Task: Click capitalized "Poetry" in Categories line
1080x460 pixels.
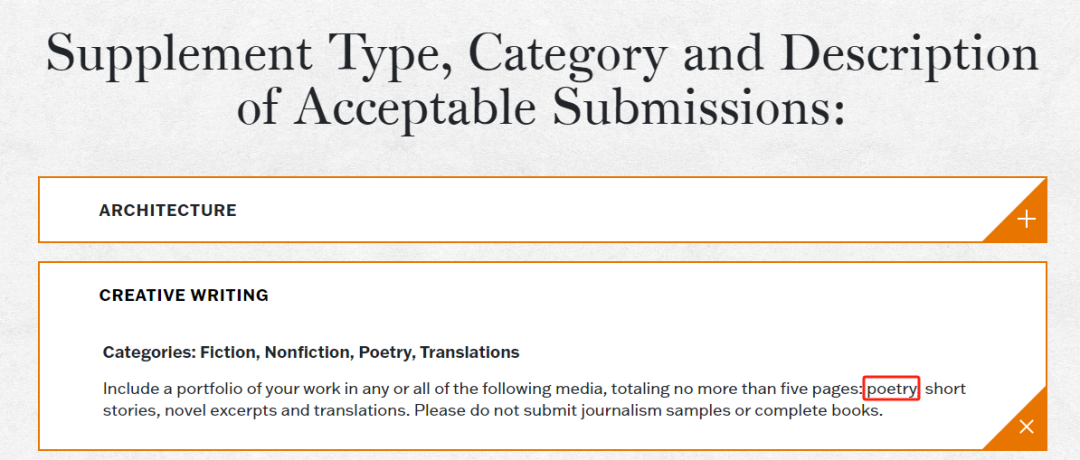Action: tap(383, 352)
